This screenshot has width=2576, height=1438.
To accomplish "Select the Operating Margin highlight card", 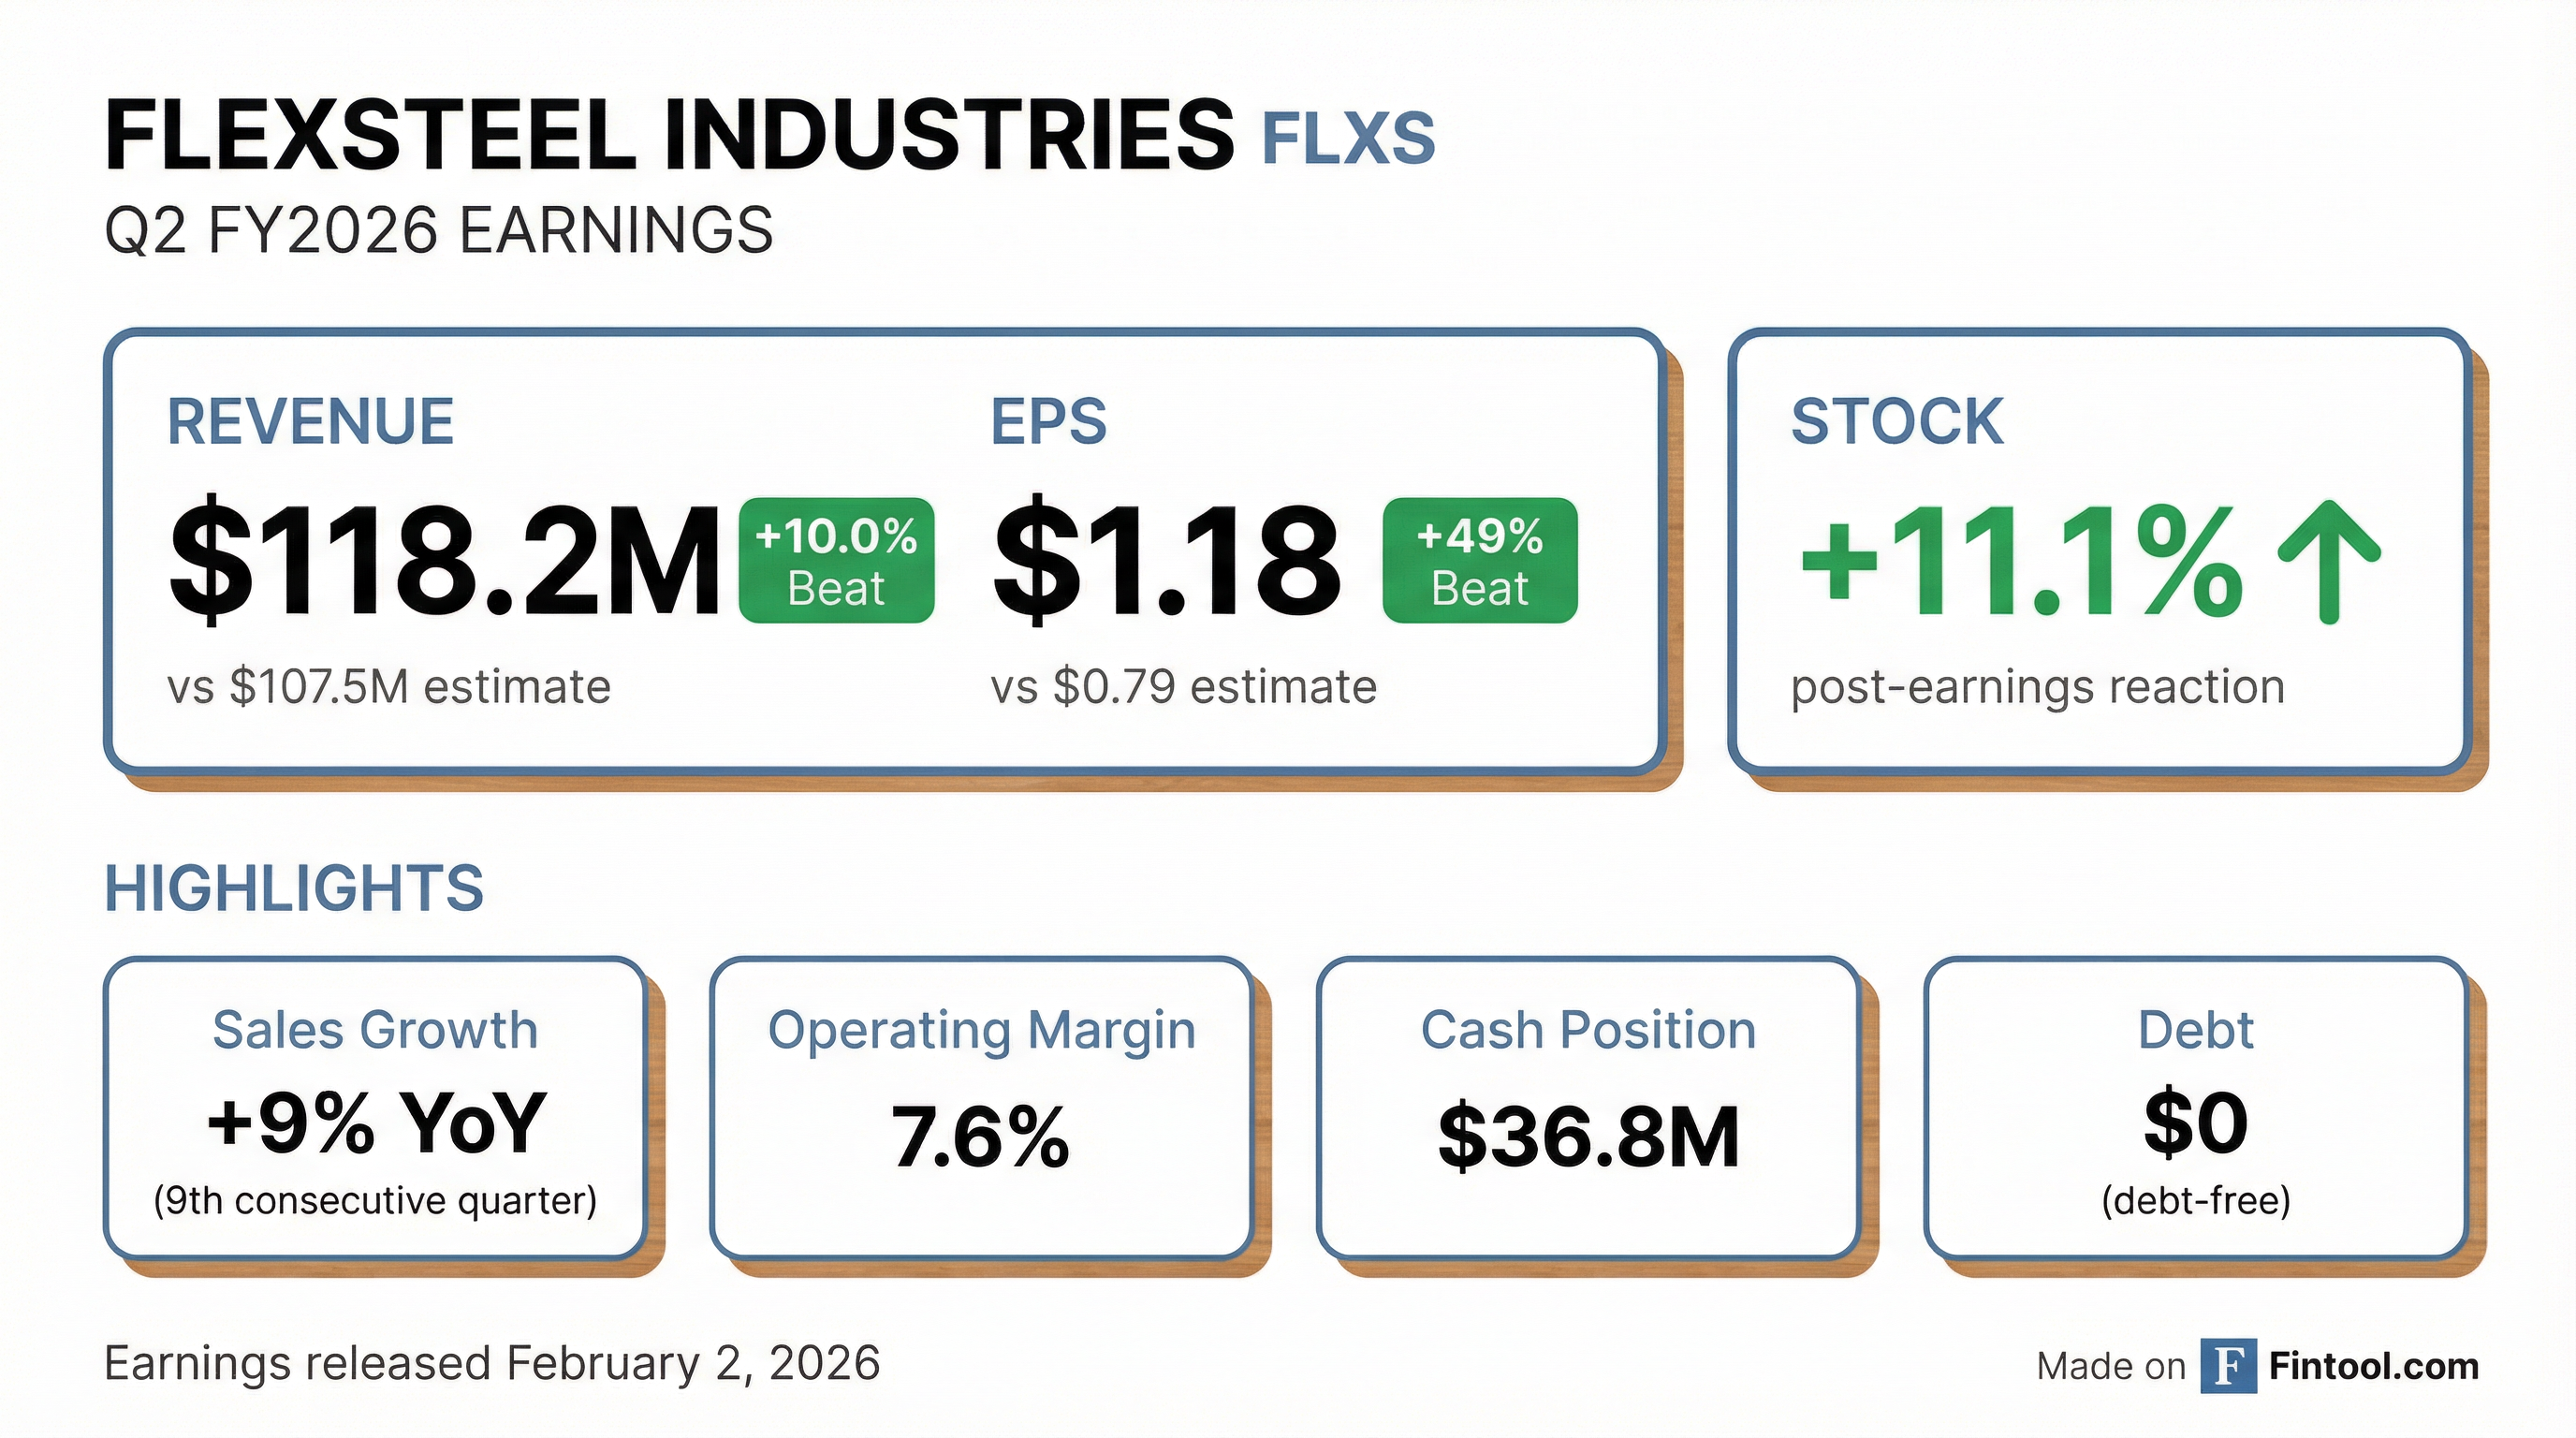I will 981,1108.
